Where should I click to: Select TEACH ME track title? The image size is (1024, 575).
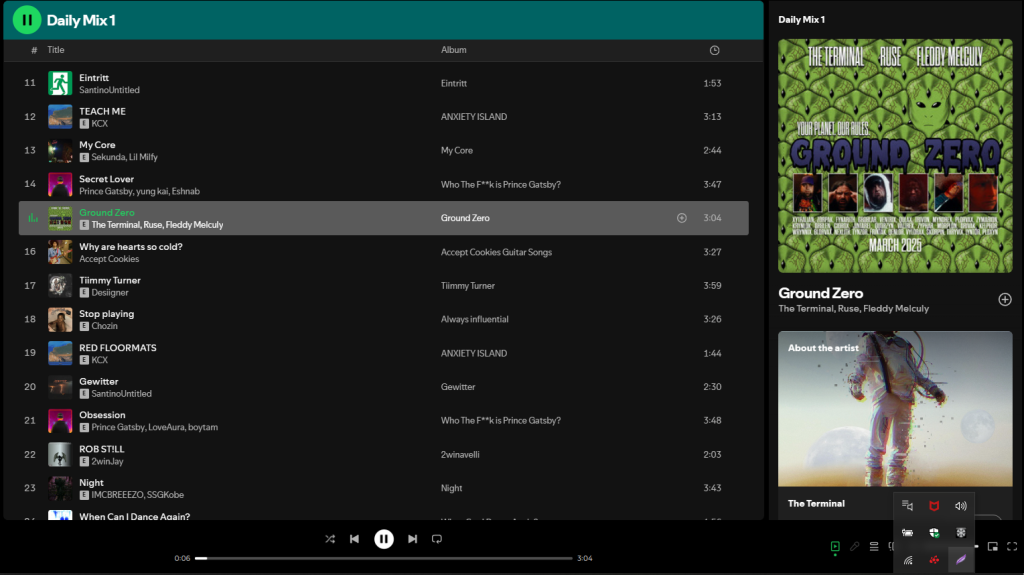click(103, 111)
